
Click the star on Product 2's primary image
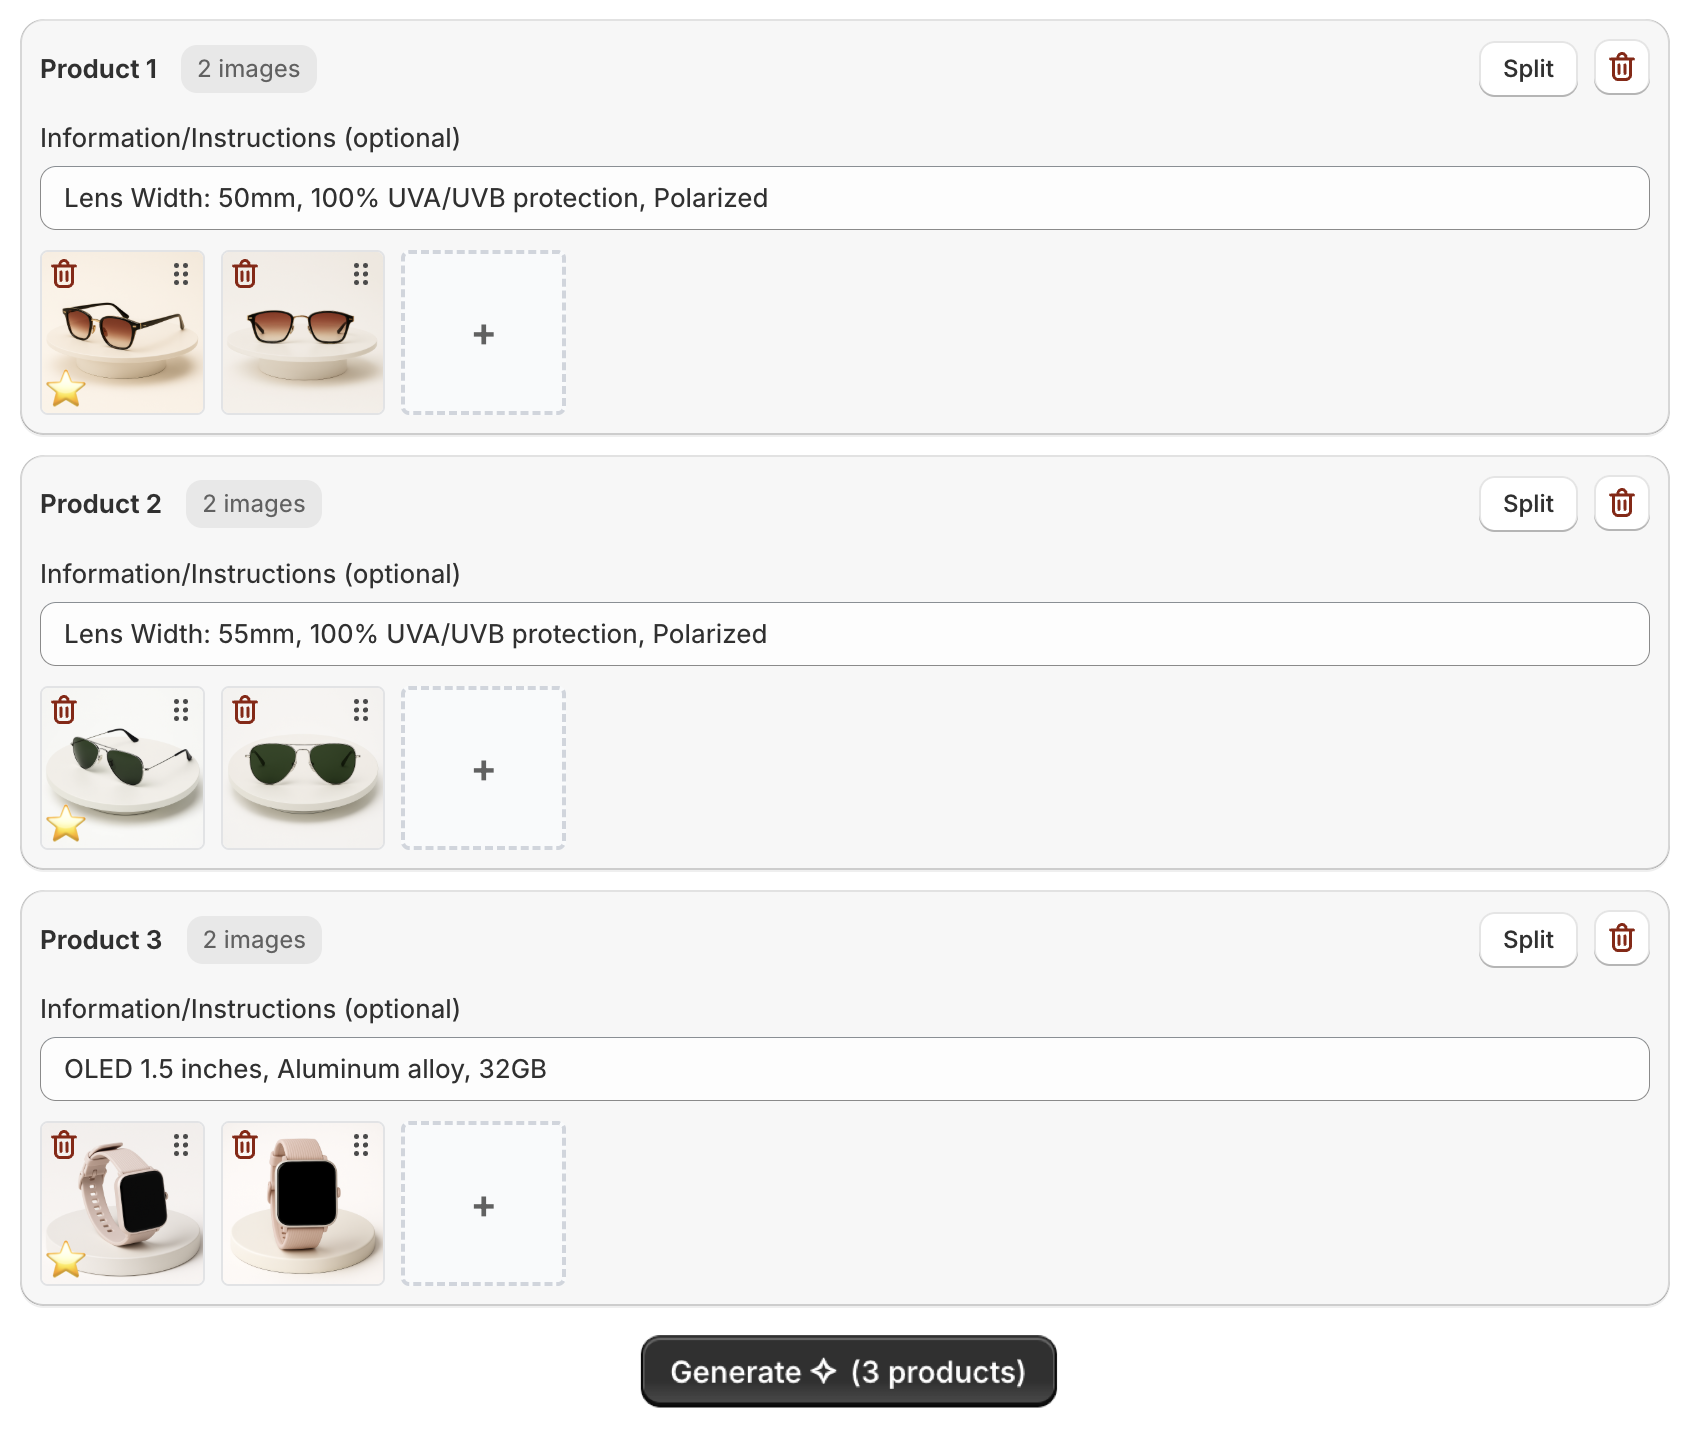(66, 825)
